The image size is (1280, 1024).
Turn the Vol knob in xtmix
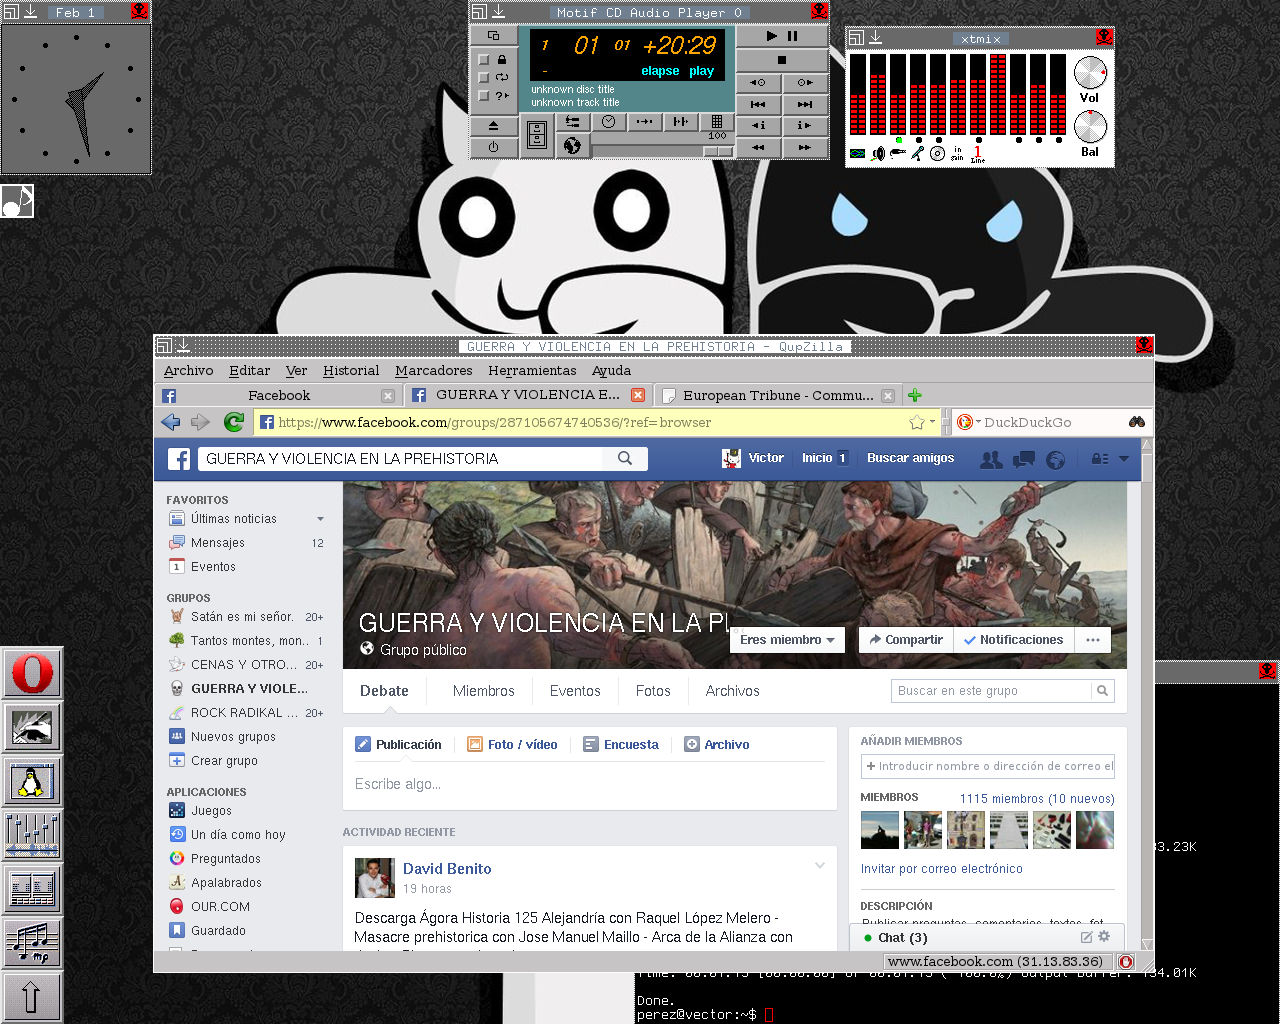(x=1090, y=73)
